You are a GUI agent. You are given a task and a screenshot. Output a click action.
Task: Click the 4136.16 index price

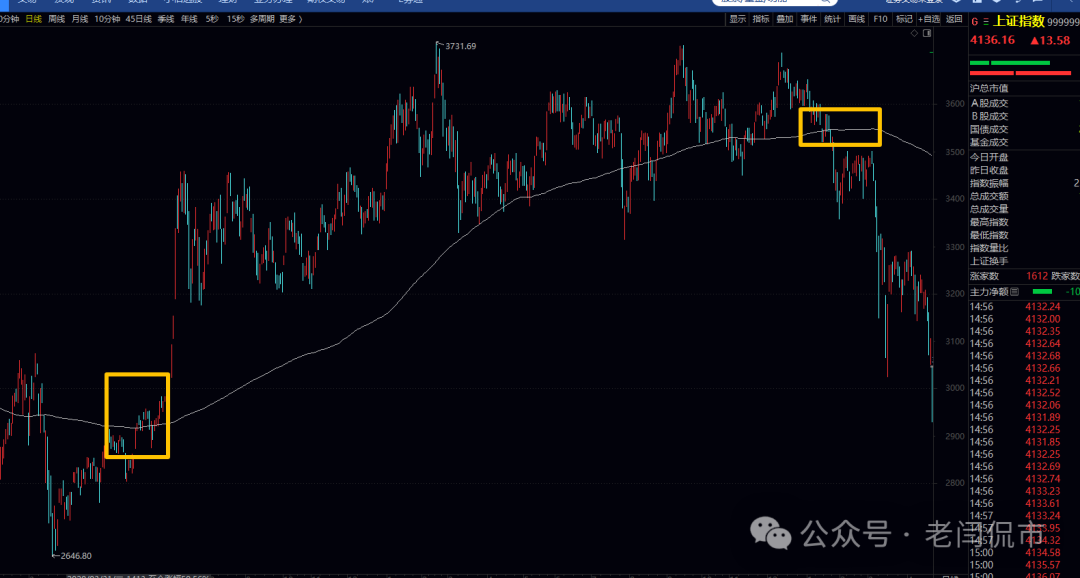tap(993, 40)
